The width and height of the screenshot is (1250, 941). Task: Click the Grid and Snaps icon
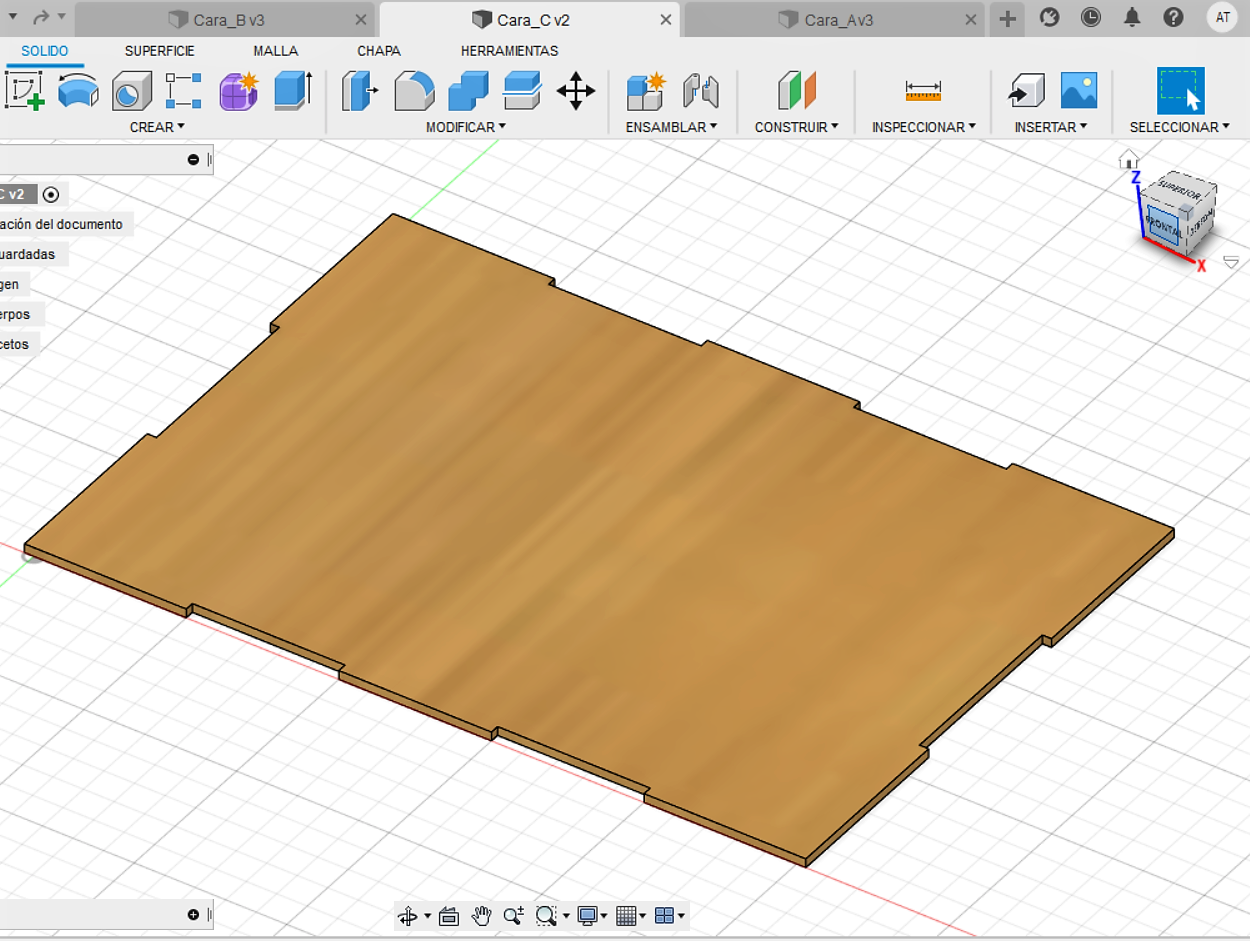pyautogui.click(x=626, y=915)
